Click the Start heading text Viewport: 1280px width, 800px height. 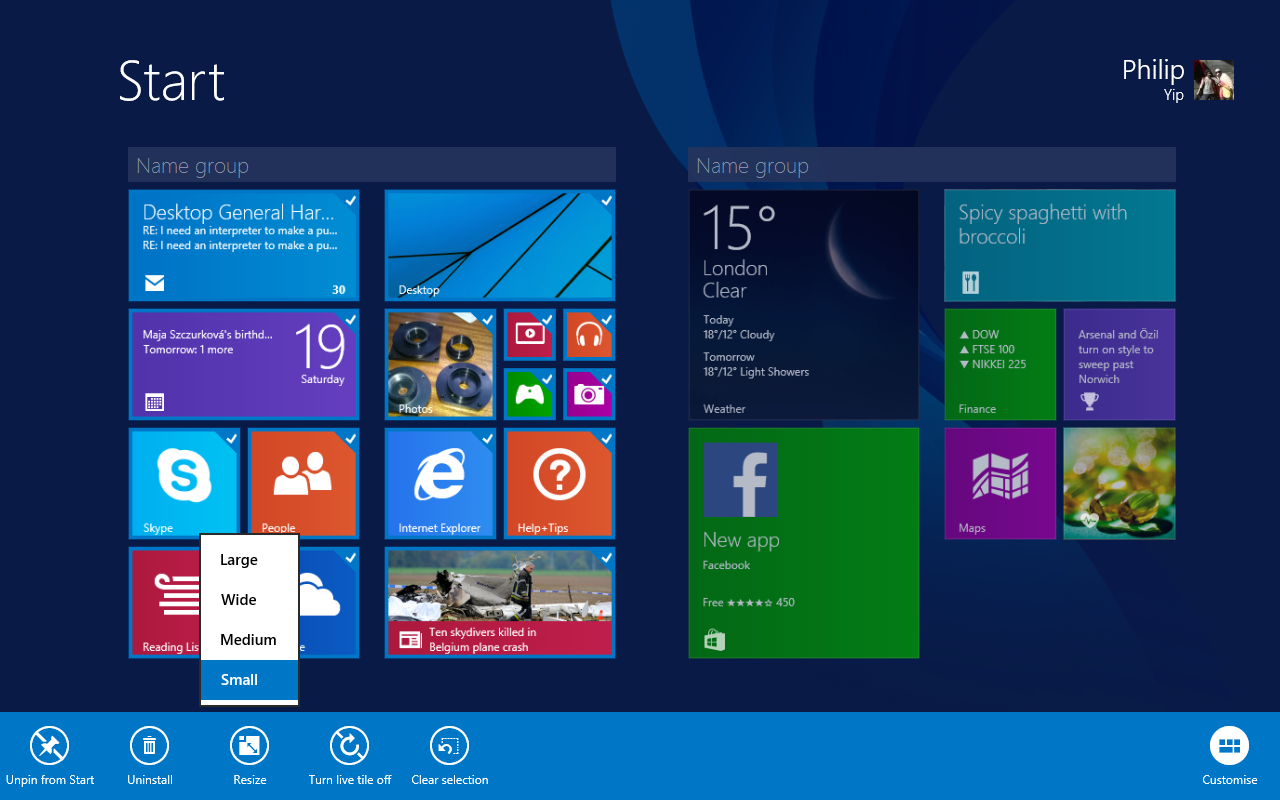(172, 81)
